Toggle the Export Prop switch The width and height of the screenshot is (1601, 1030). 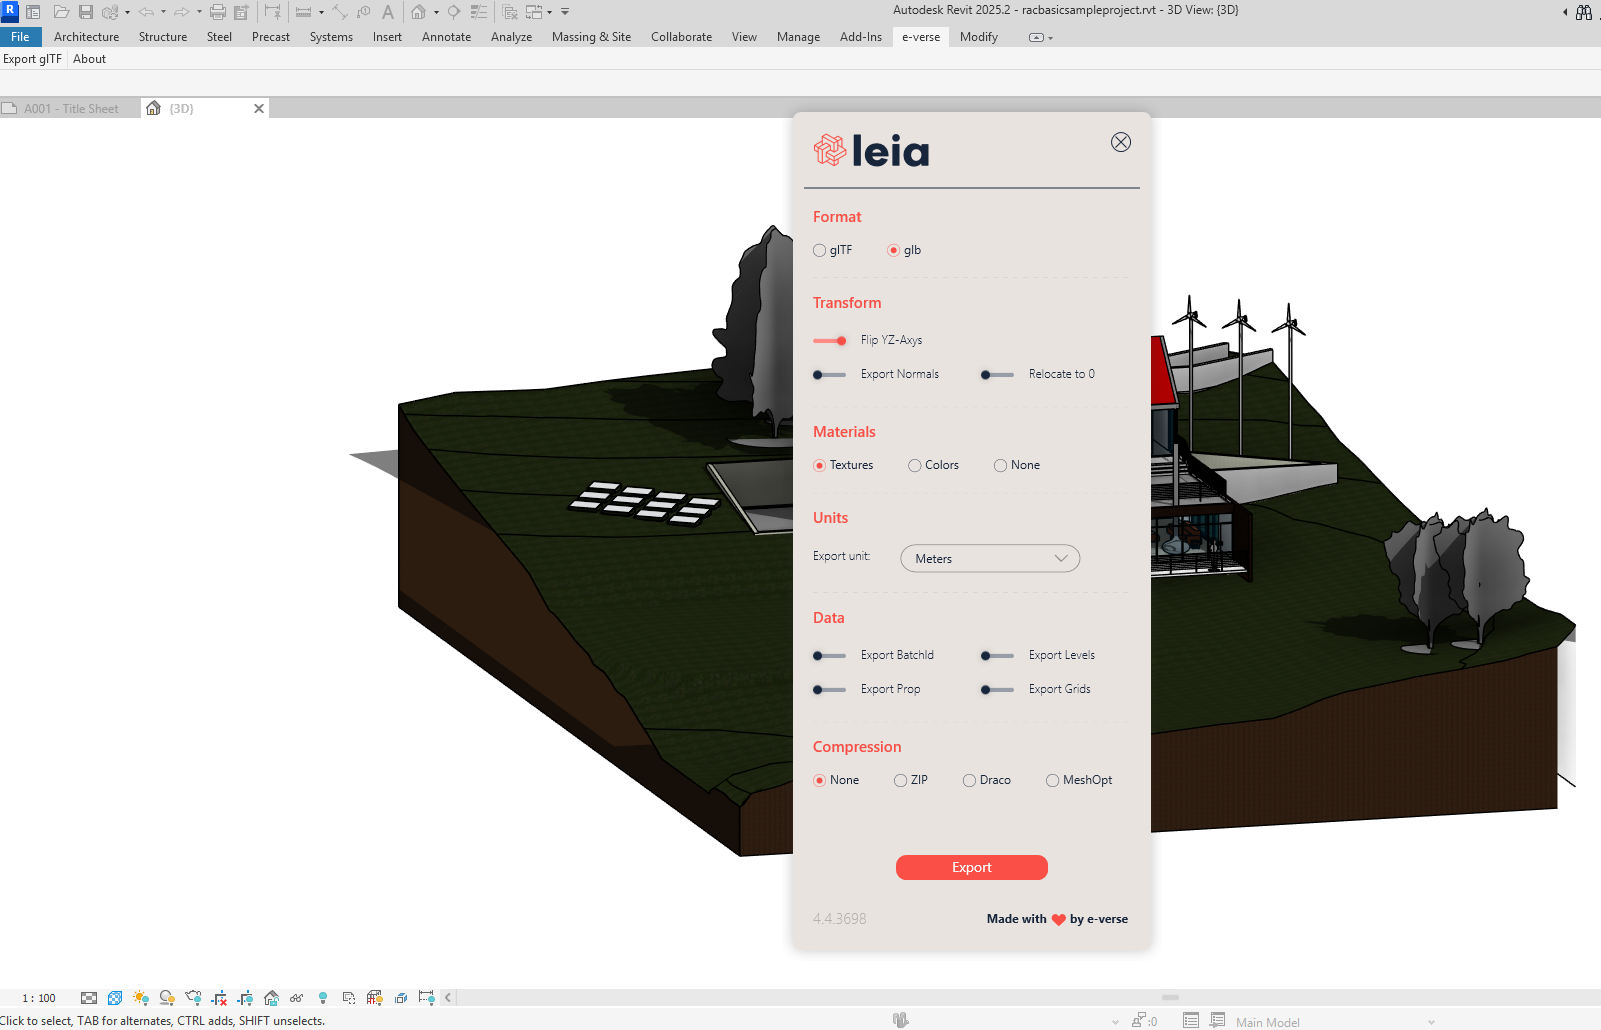[829, 690]
